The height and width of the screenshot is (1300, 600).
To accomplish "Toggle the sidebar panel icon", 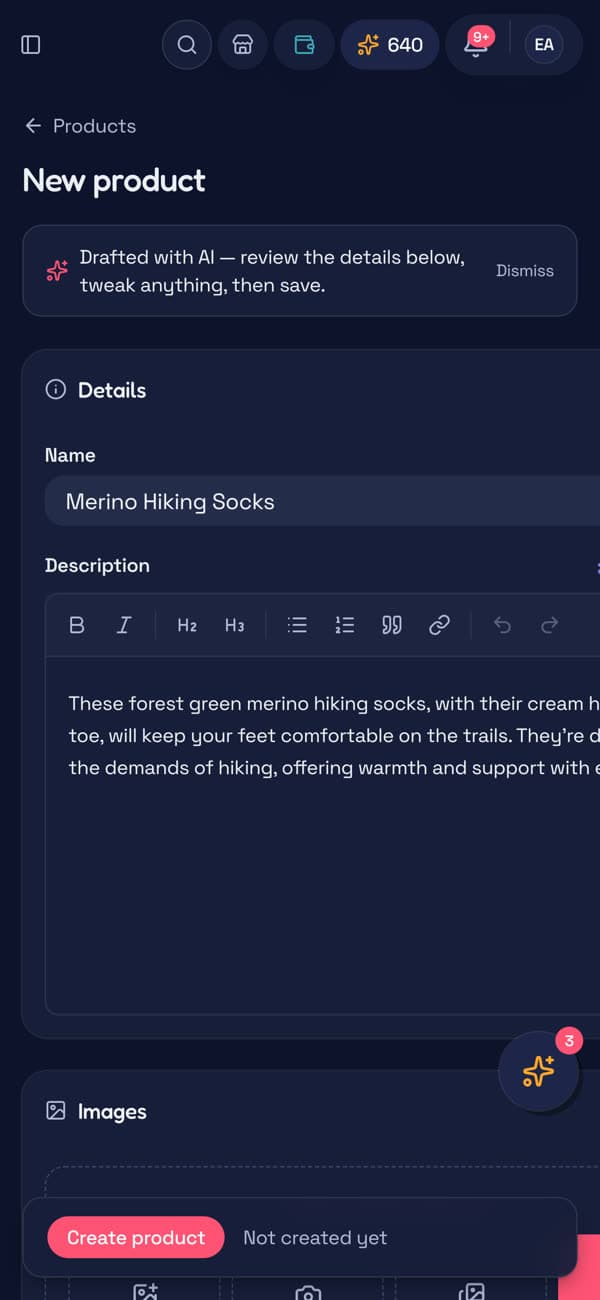I will pos(31,45).
